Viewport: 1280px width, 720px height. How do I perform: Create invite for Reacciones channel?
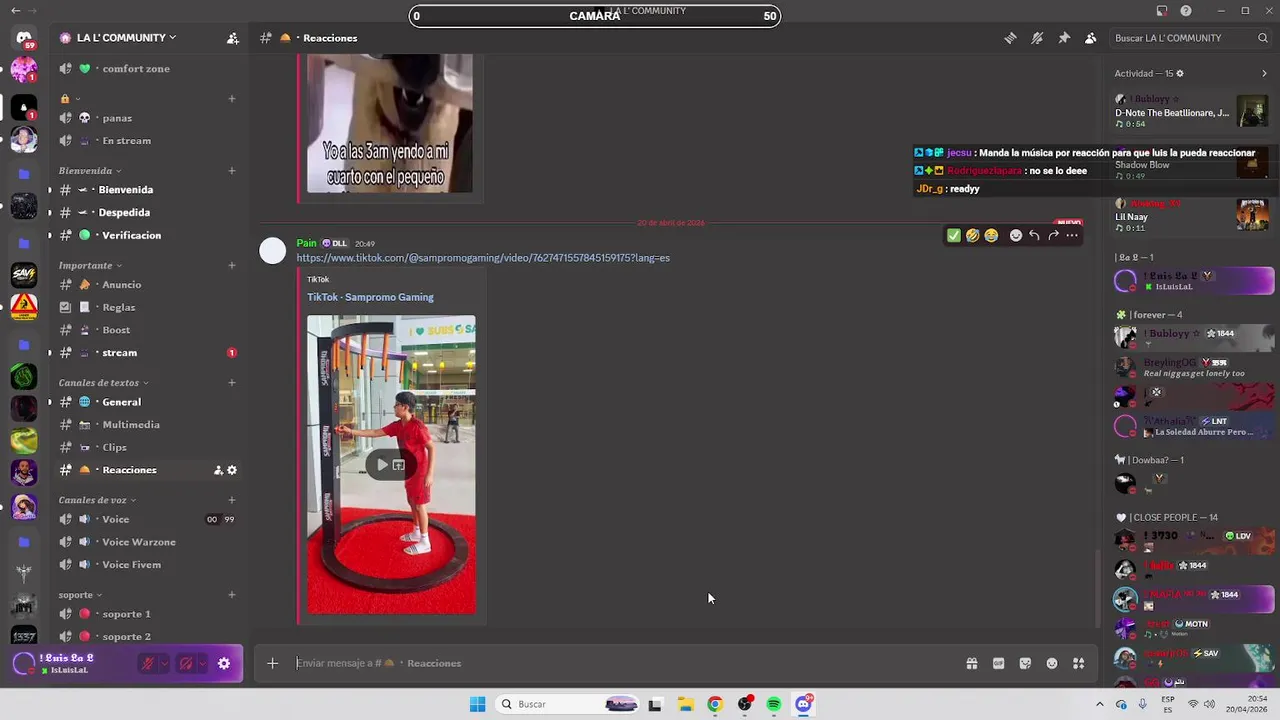(218, 470)
